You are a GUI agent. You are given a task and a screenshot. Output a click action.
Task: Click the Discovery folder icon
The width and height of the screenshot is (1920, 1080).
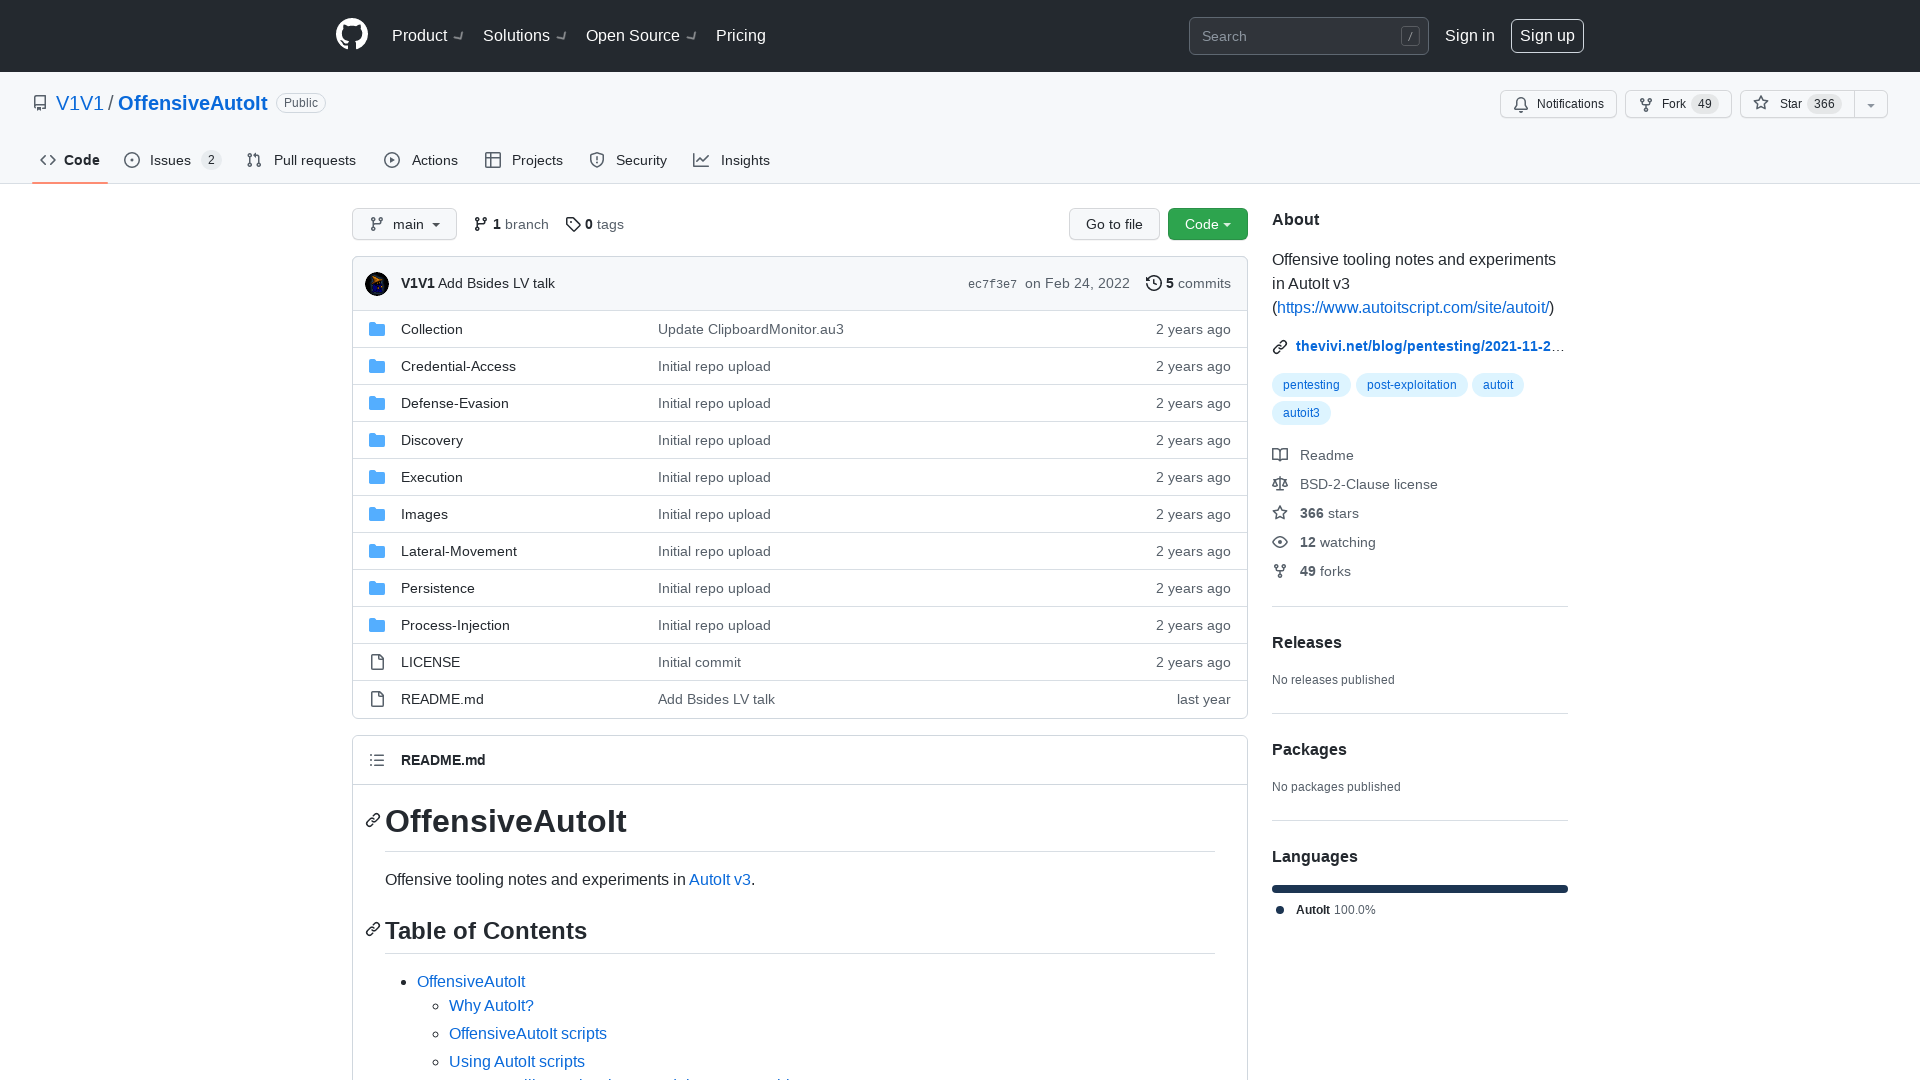377,440
